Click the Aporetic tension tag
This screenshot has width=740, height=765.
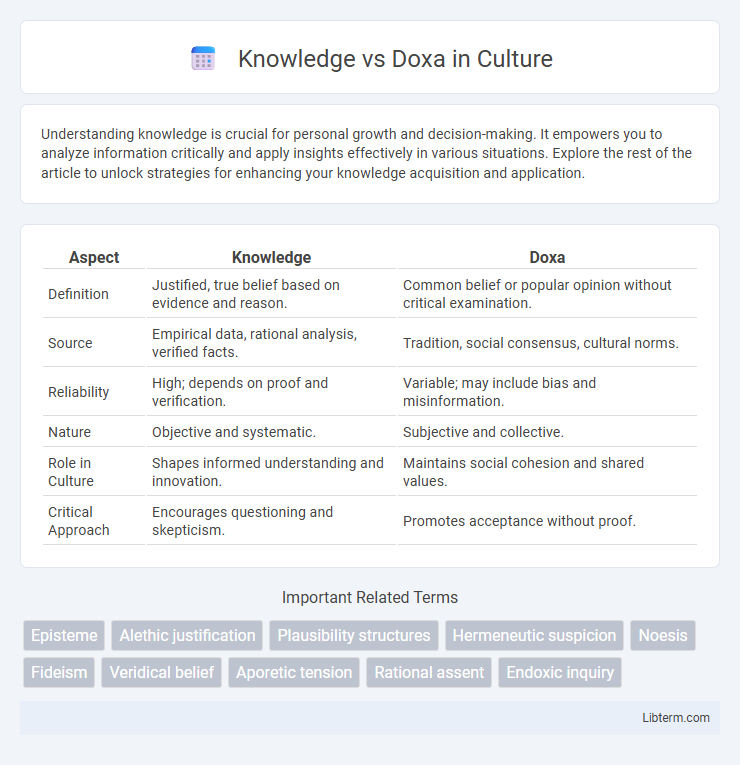pyautogui.click(x=294, y=672)
